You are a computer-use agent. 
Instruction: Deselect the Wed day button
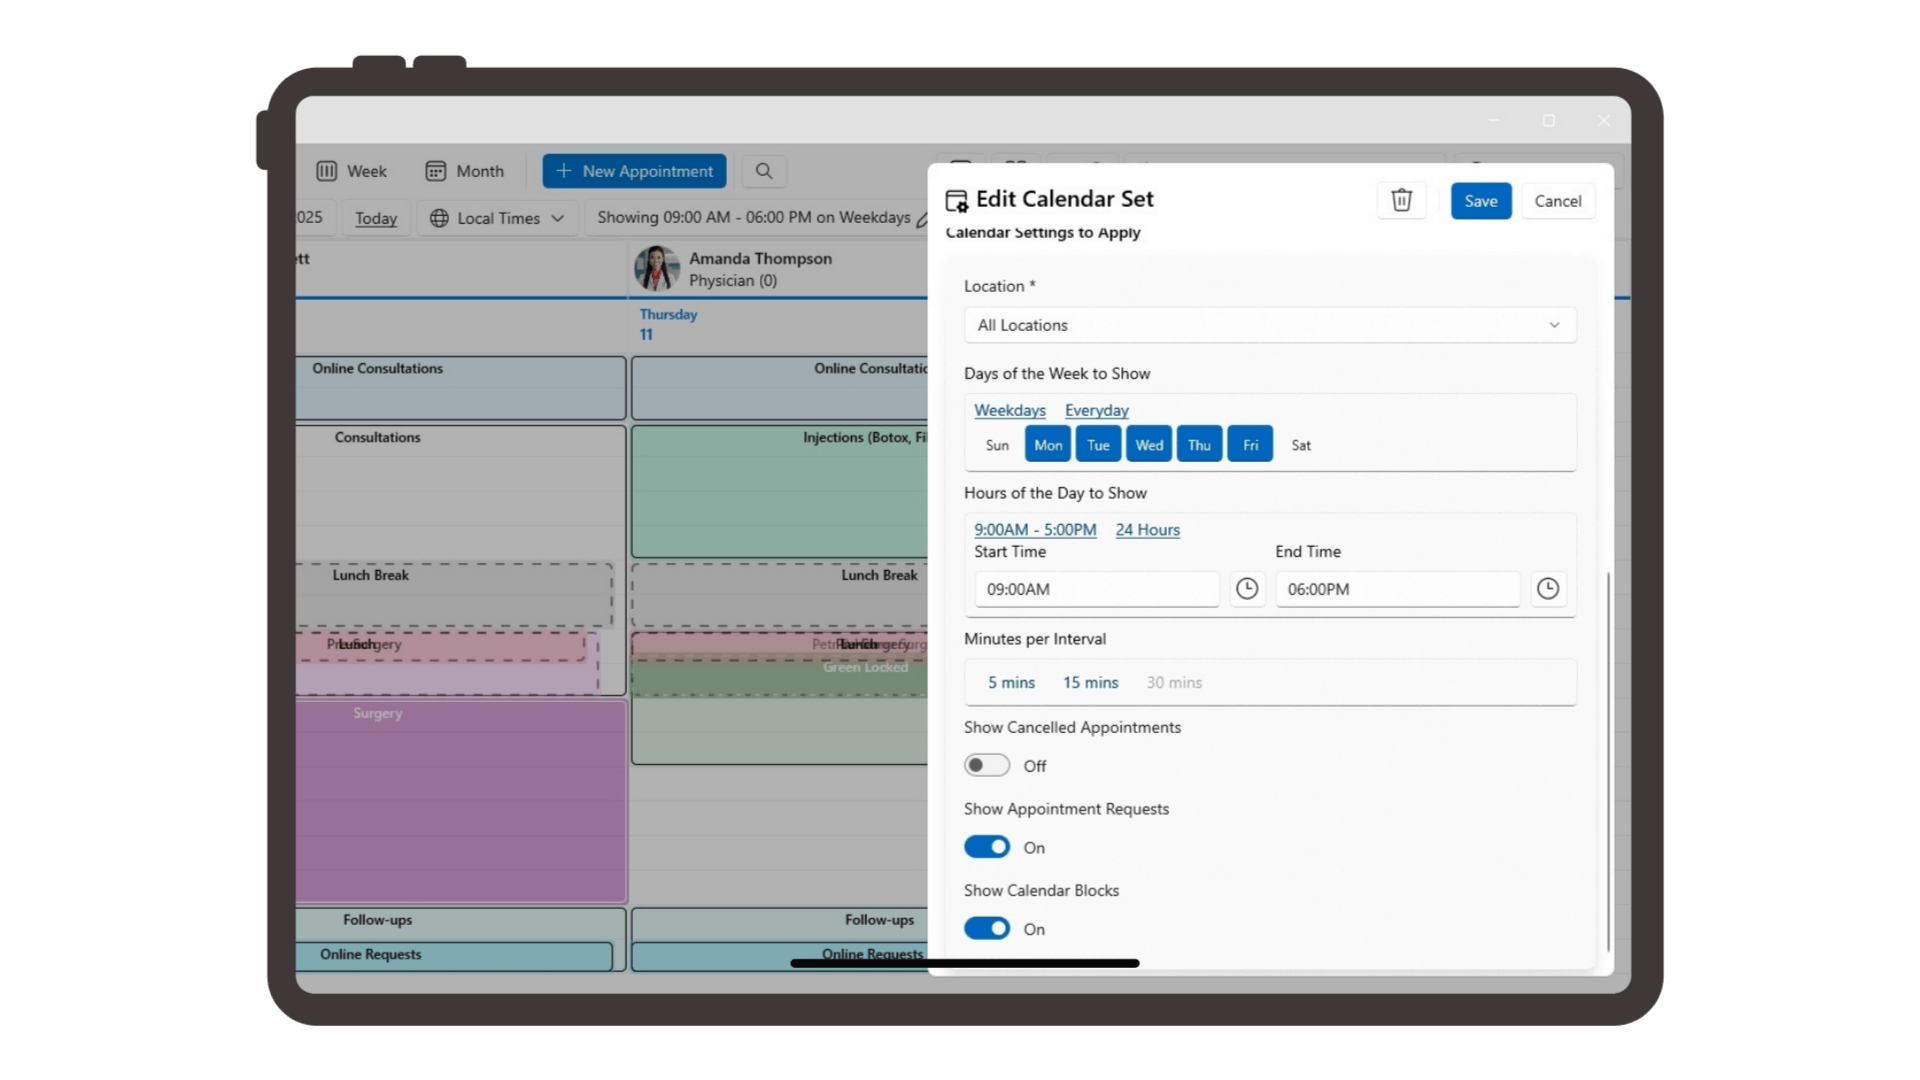(x=1149, y=445)
